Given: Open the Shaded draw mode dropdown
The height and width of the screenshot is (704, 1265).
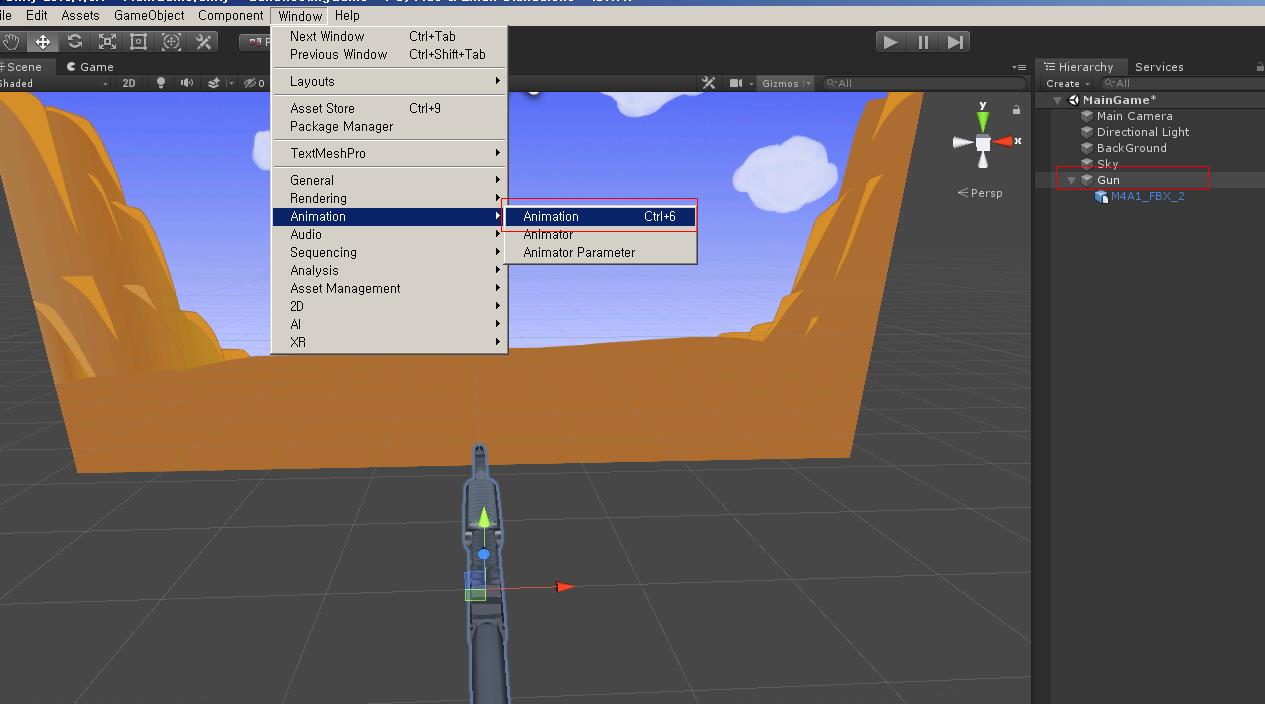Looking at the screenshot, I should [53, 84].
